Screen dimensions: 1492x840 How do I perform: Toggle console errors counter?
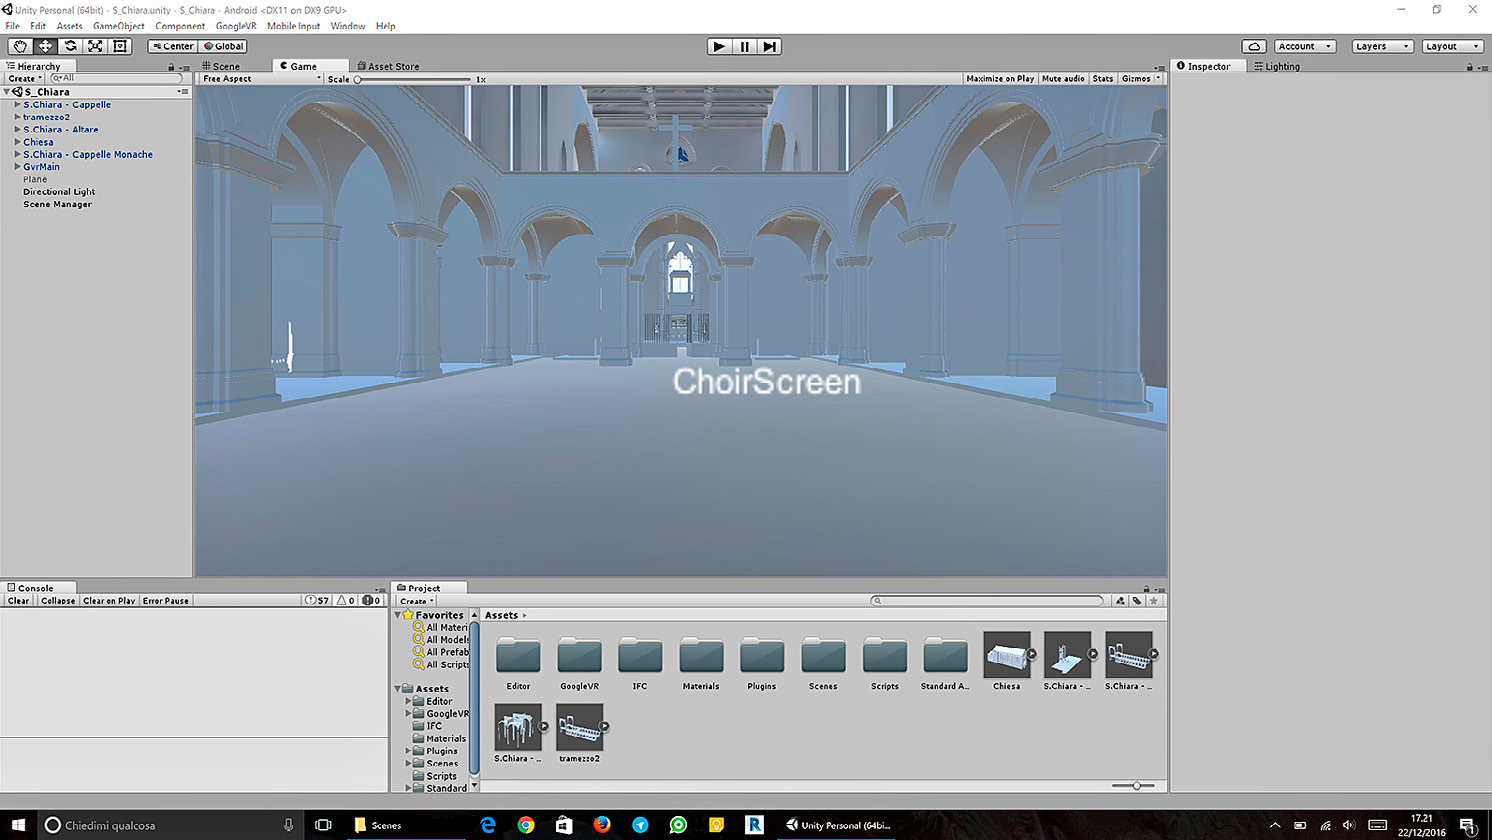coord(371,601)
